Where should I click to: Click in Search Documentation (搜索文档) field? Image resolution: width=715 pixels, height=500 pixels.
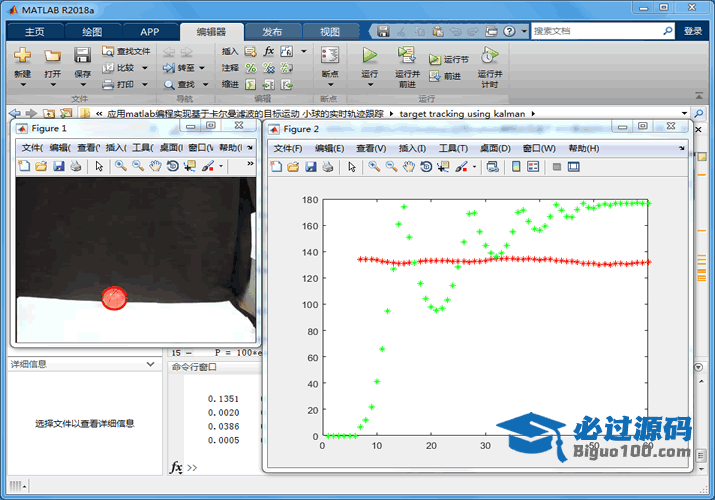[596, 31]
